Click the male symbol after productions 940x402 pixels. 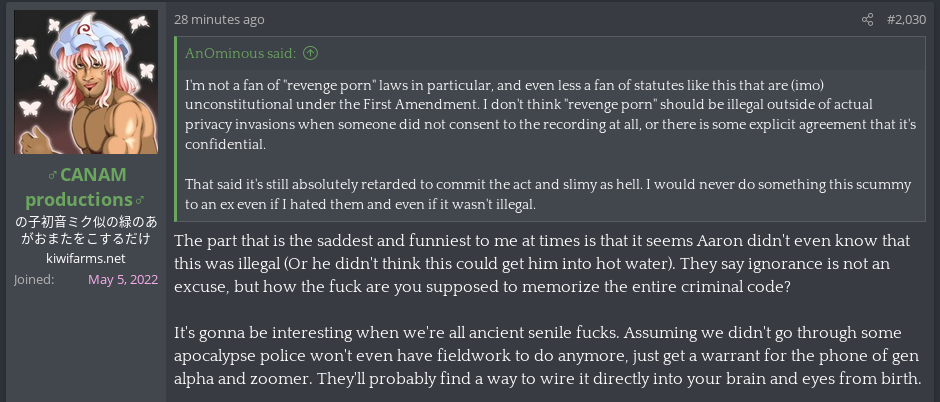point(139,201)
